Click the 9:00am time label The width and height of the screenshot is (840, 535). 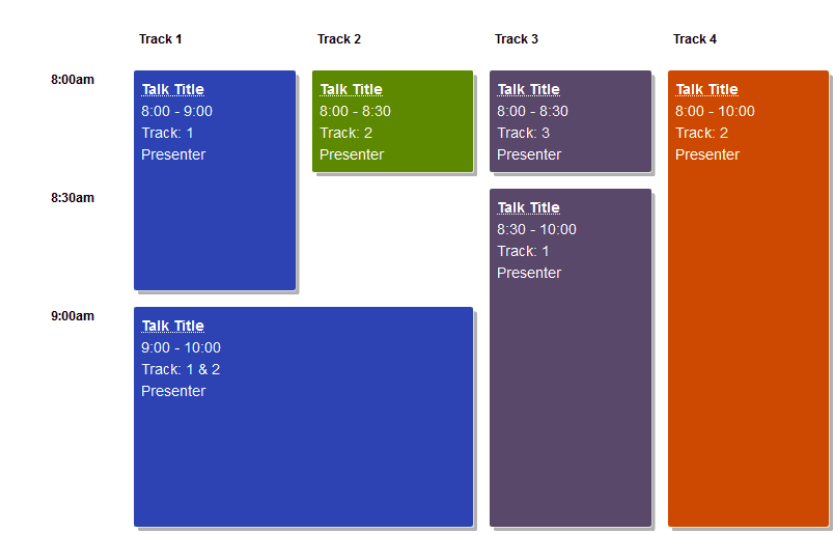73,316
